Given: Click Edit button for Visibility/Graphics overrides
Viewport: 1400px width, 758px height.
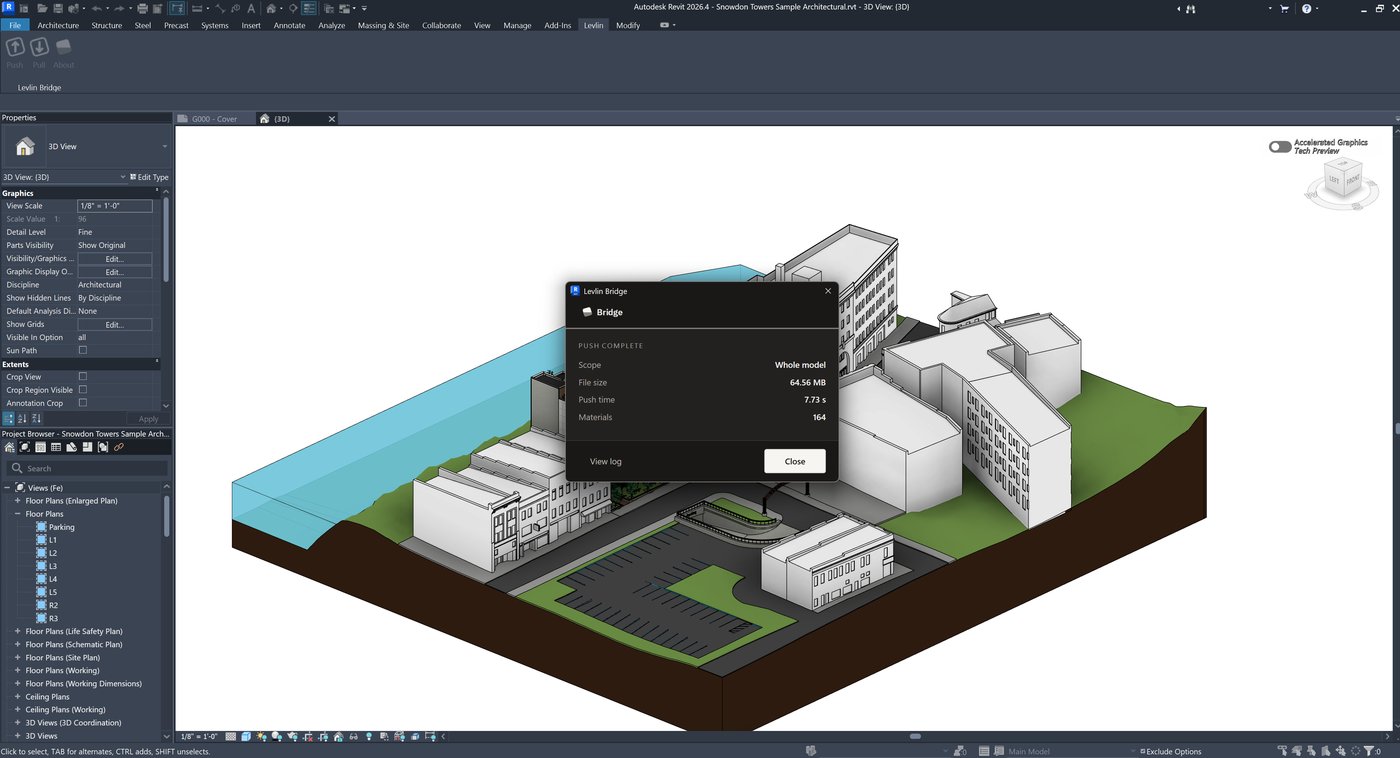Looking at the screenshot, I should 114,259.
